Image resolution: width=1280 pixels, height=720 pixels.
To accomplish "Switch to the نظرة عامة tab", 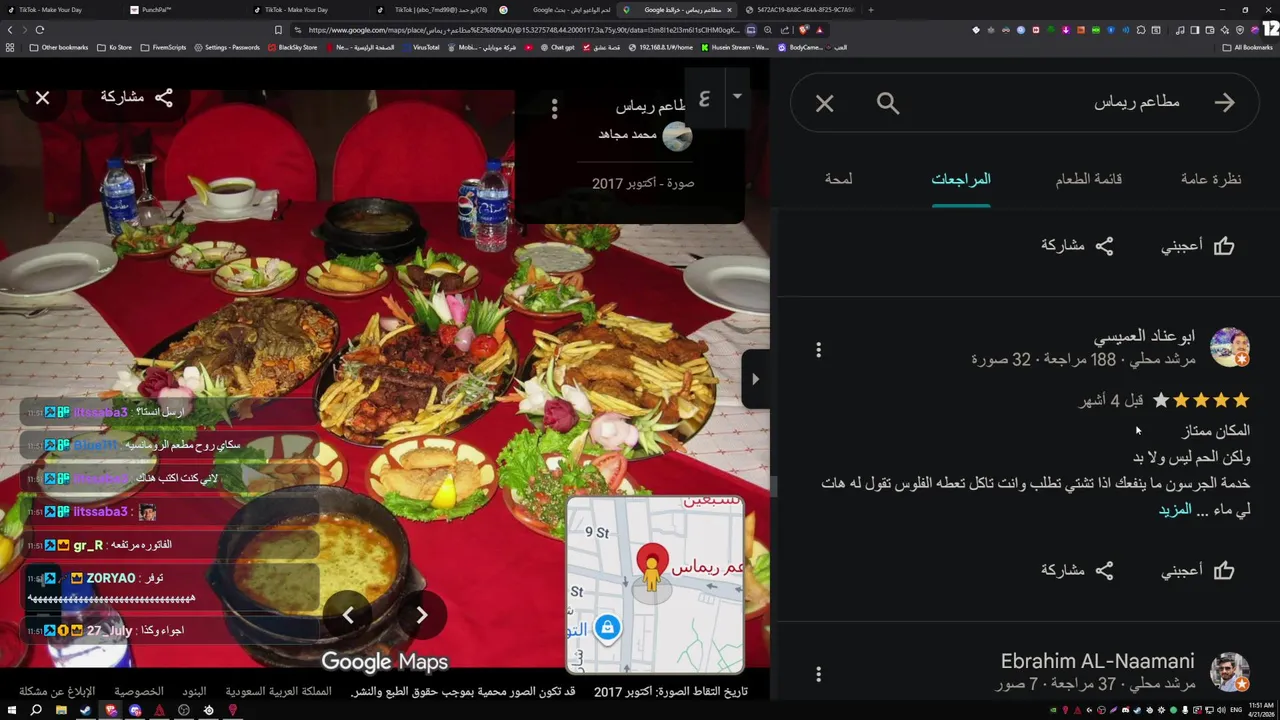I will (1211, 179).
